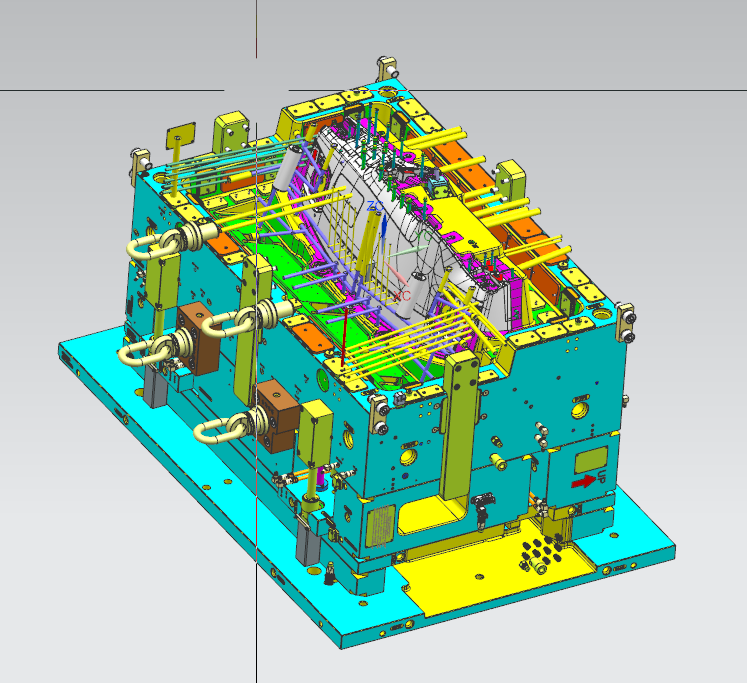The height and width of the screenshot is (683, 747).
Task: Select the engraved nameplate on lower front face
Action: 380,526
